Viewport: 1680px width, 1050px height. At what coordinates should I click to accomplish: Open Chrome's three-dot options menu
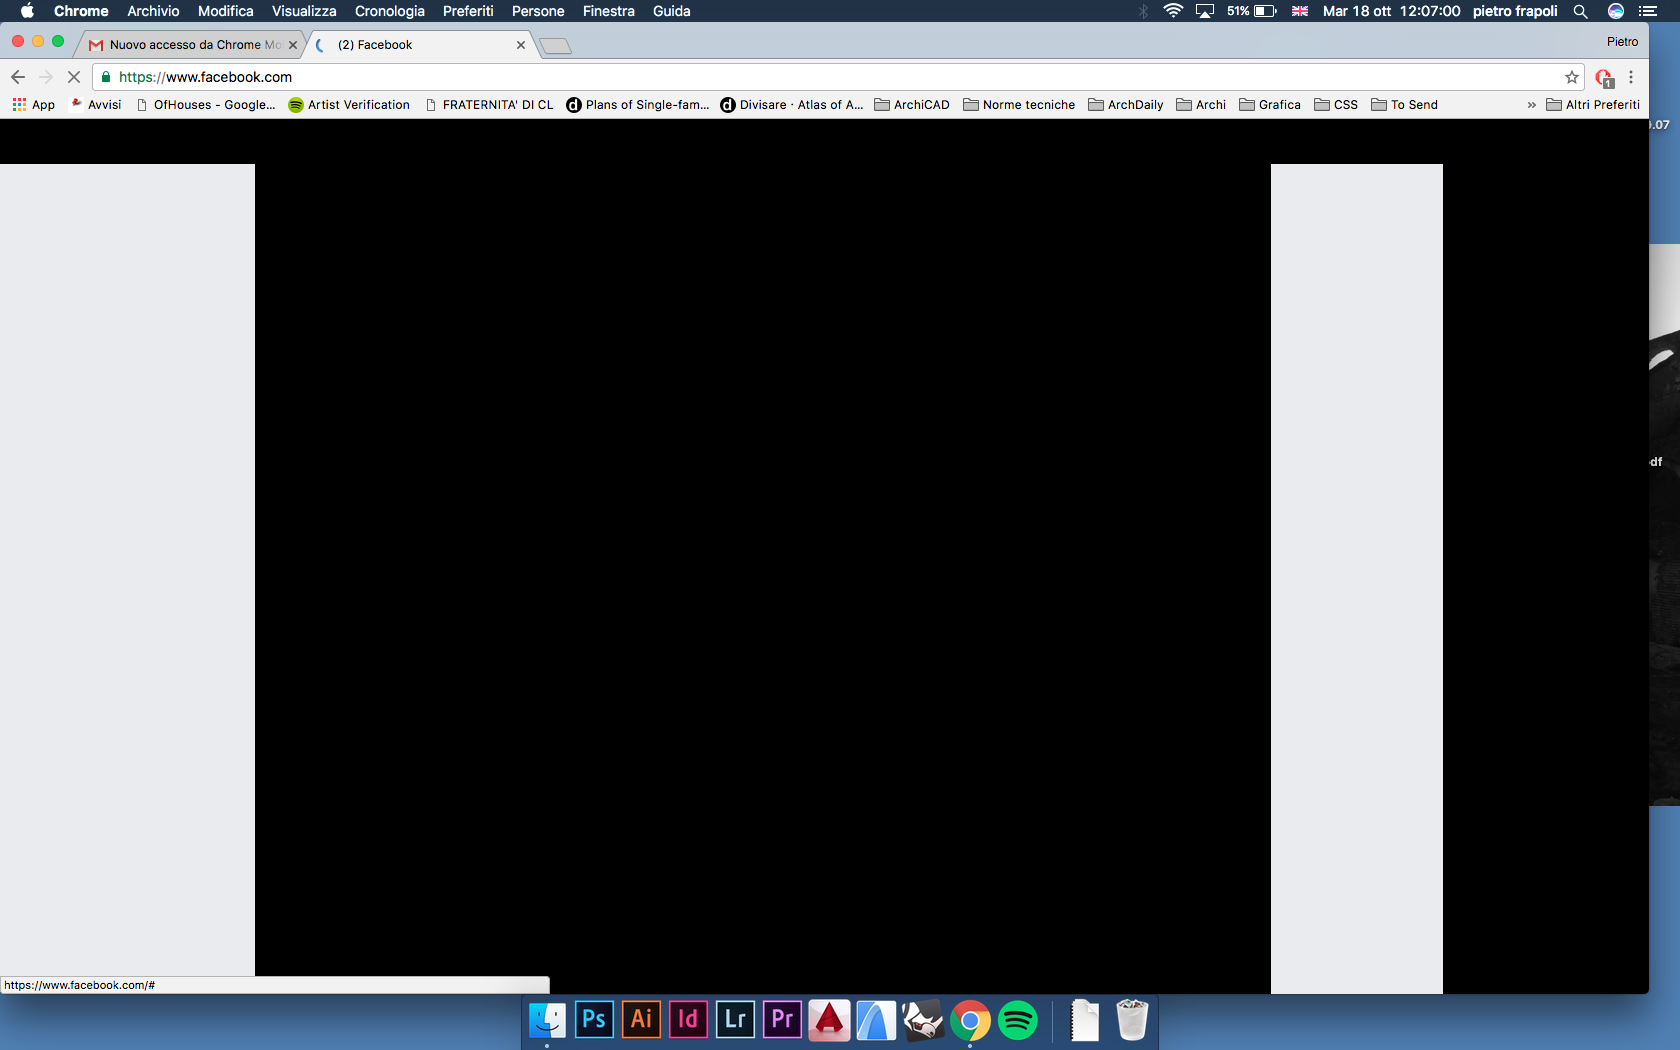pyautogui.click(x=1631, y=77)
